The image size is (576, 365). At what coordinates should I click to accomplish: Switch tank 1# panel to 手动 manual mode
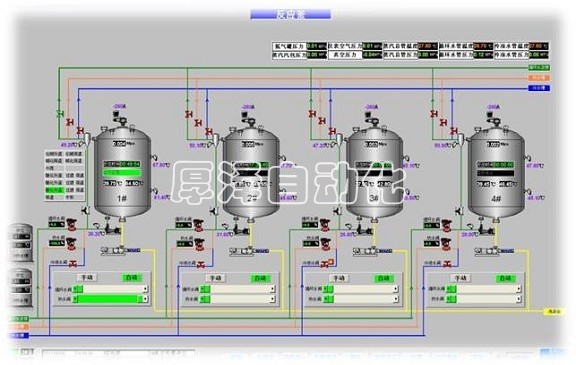[x=87, y=278]
